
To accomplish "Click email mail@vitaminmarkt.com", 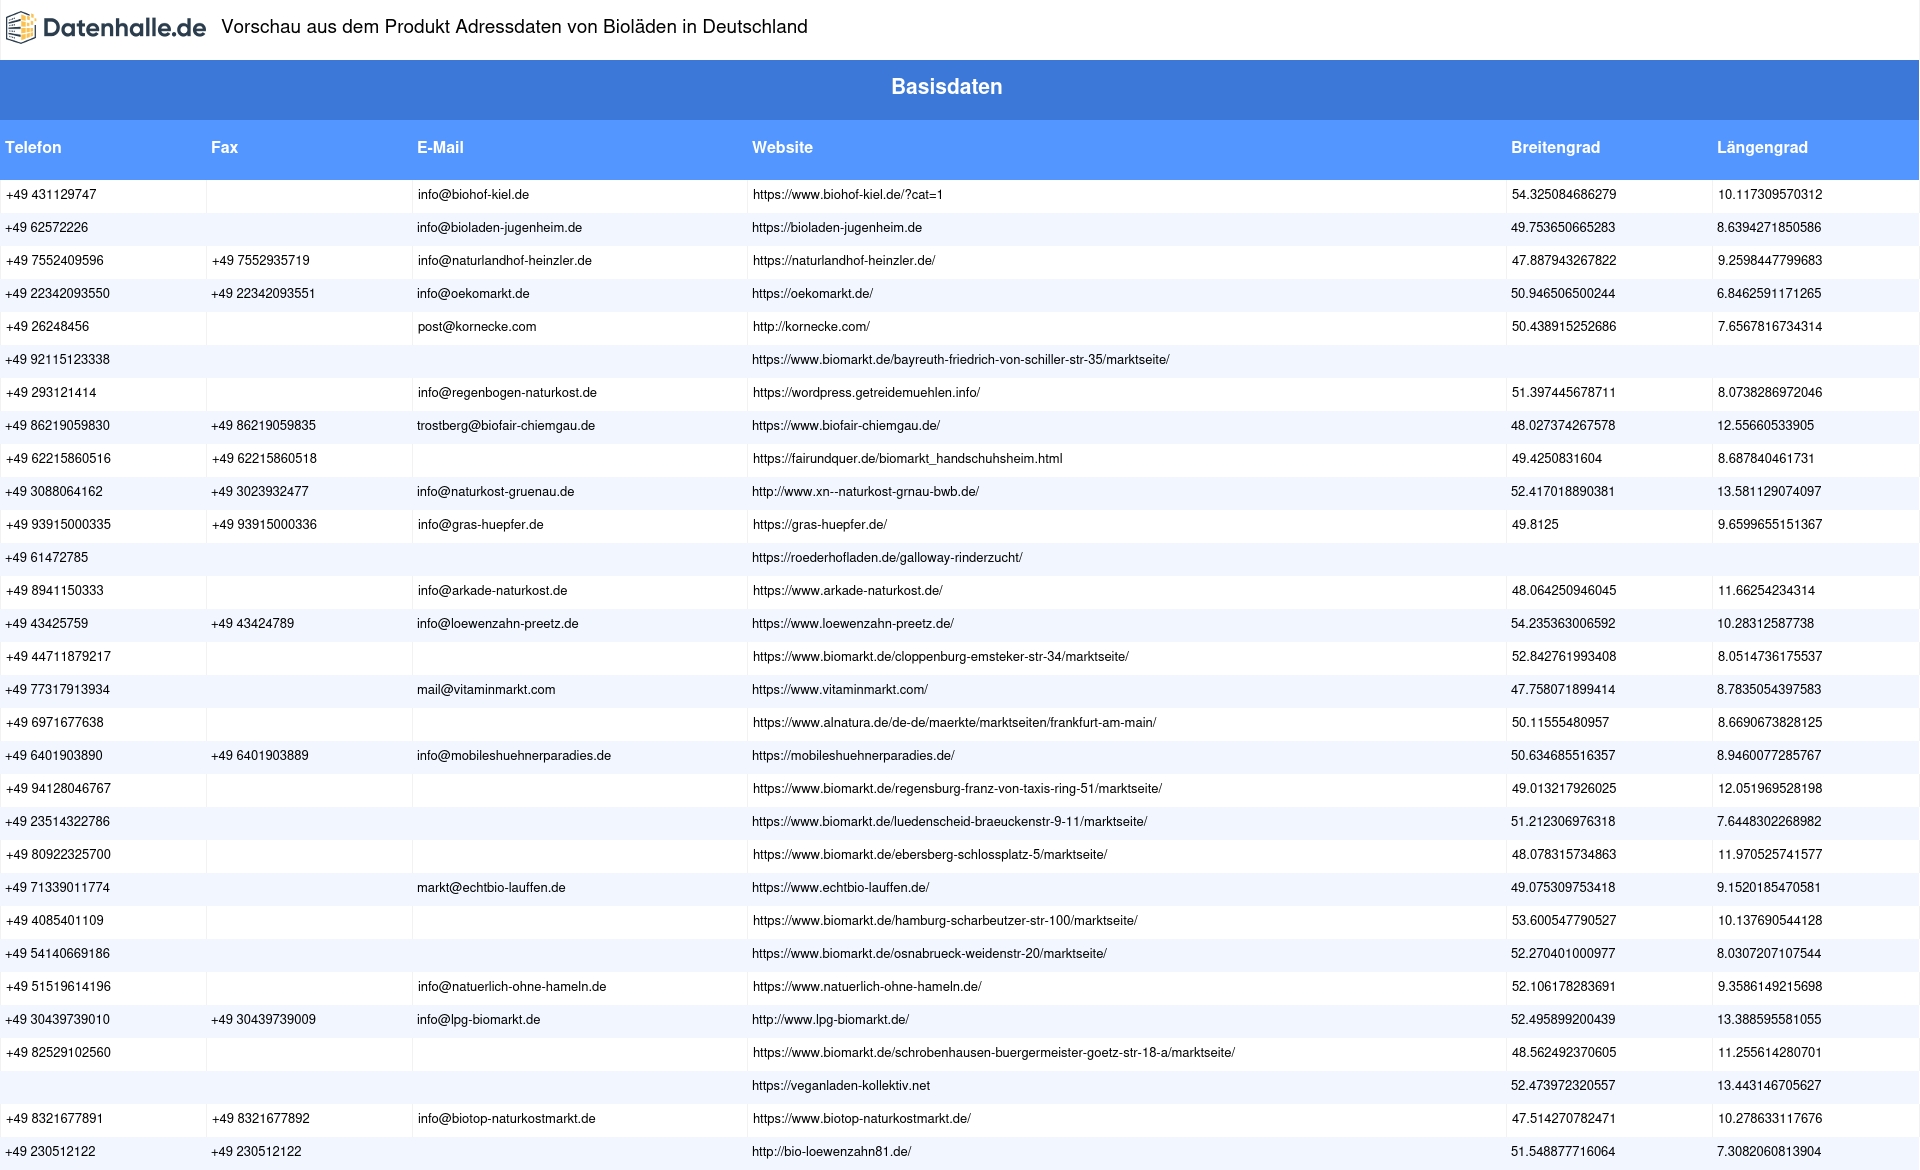I will [x=486, y=690].
